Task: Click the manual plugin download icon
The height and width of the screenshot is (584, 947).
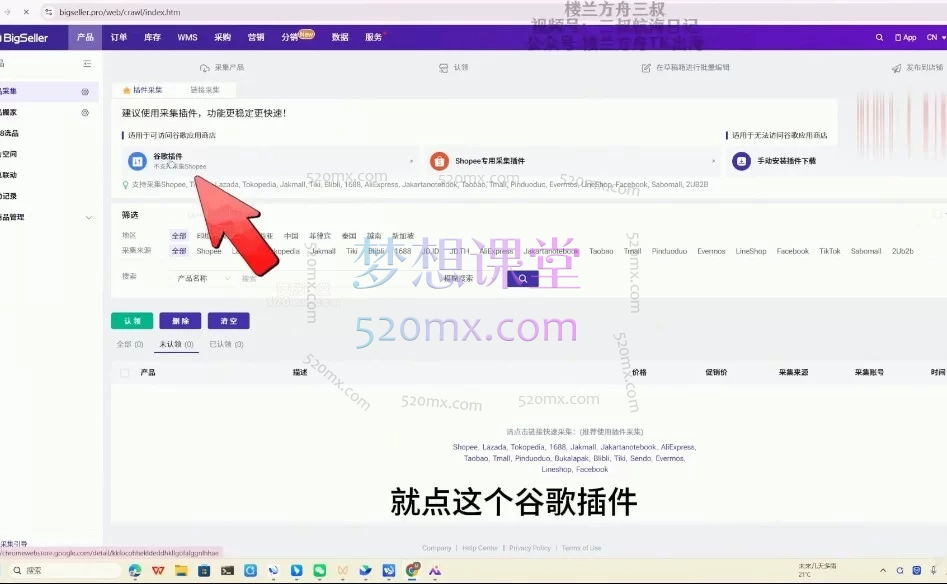Action: pos(741,161)
